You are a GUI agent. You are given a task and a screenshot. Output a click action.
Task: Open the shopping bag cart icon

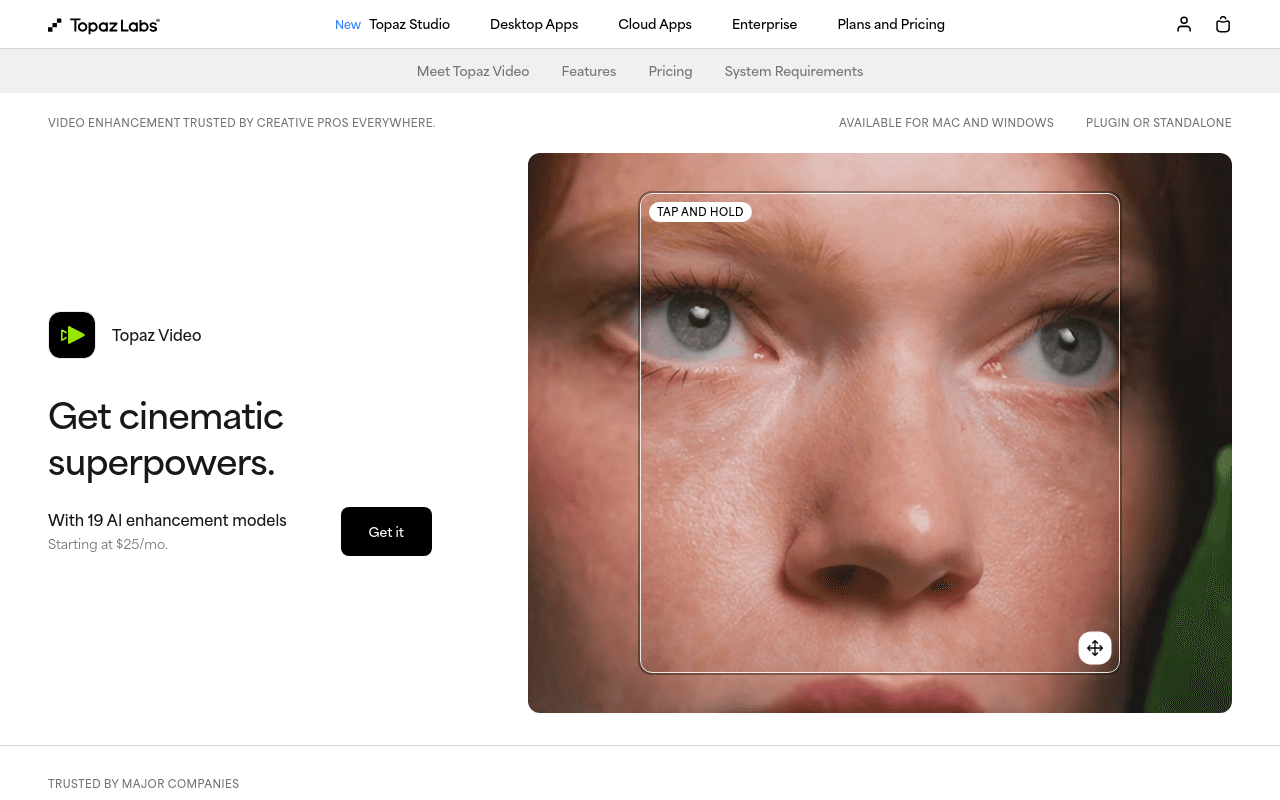[x=1223, y=24]
